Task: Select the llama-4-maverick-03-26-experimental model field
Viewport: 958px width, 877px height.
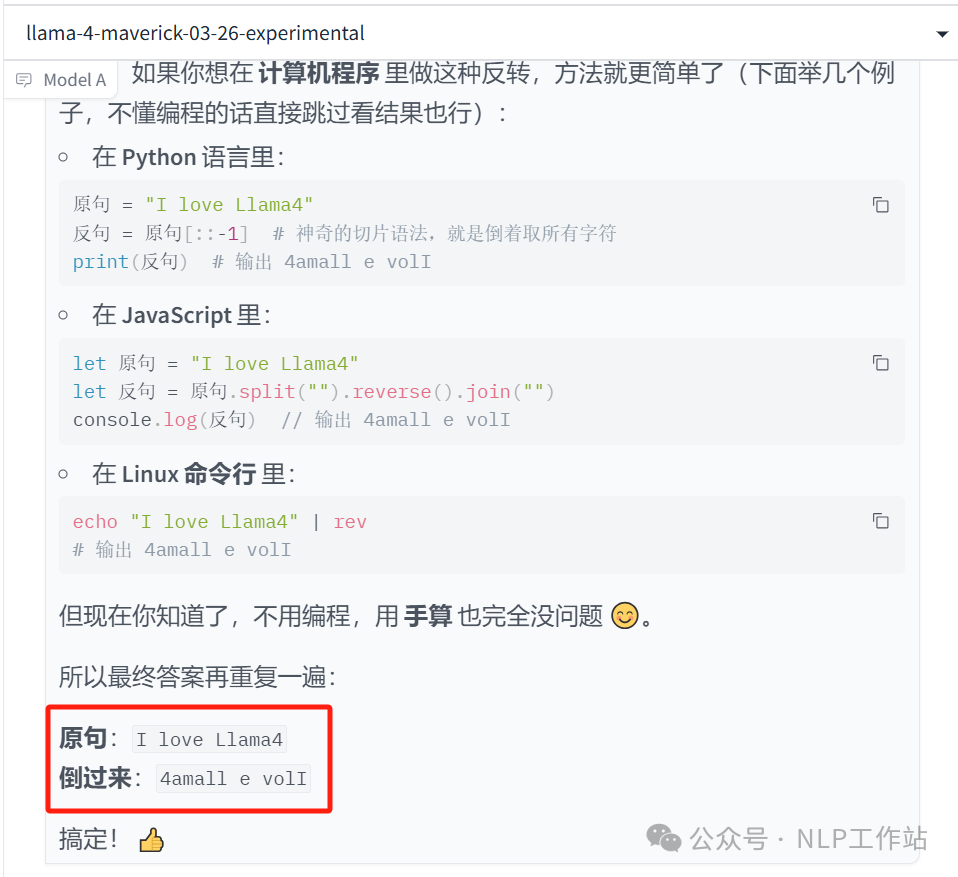Action: [x=480, y=33]
